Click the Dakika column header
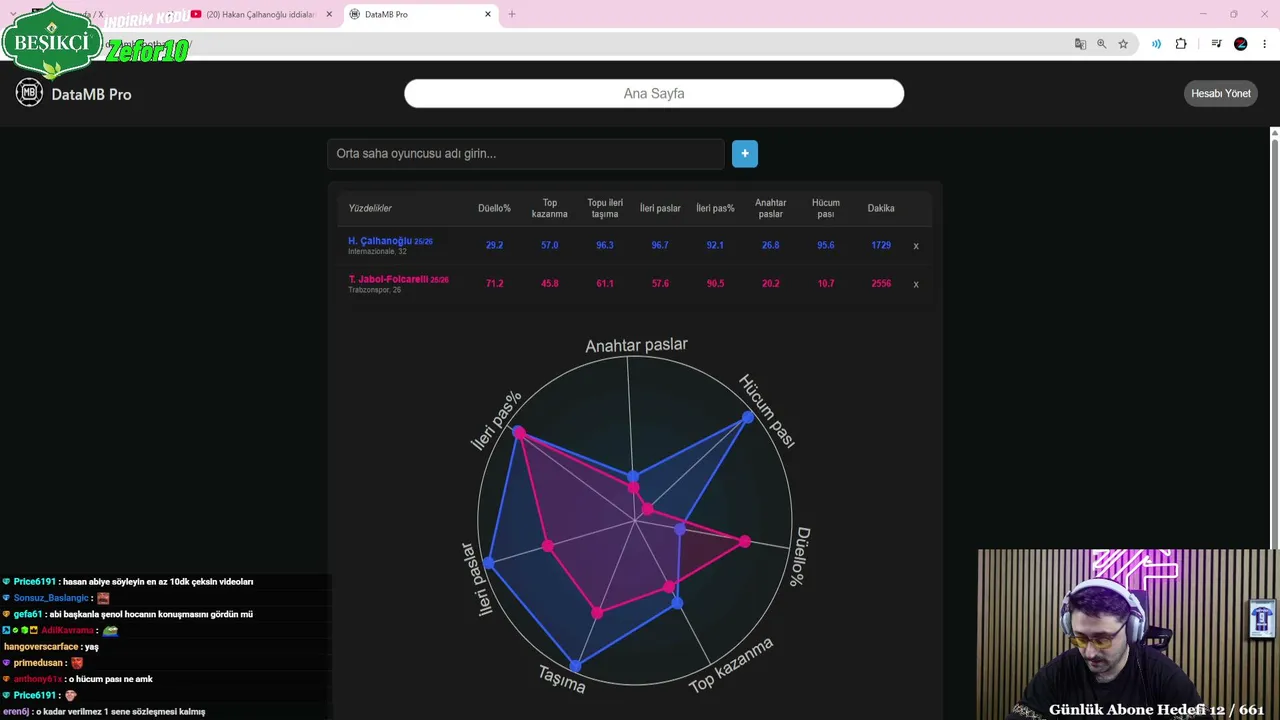This screenshot has height=720, width=1280. tap(881, 208)
